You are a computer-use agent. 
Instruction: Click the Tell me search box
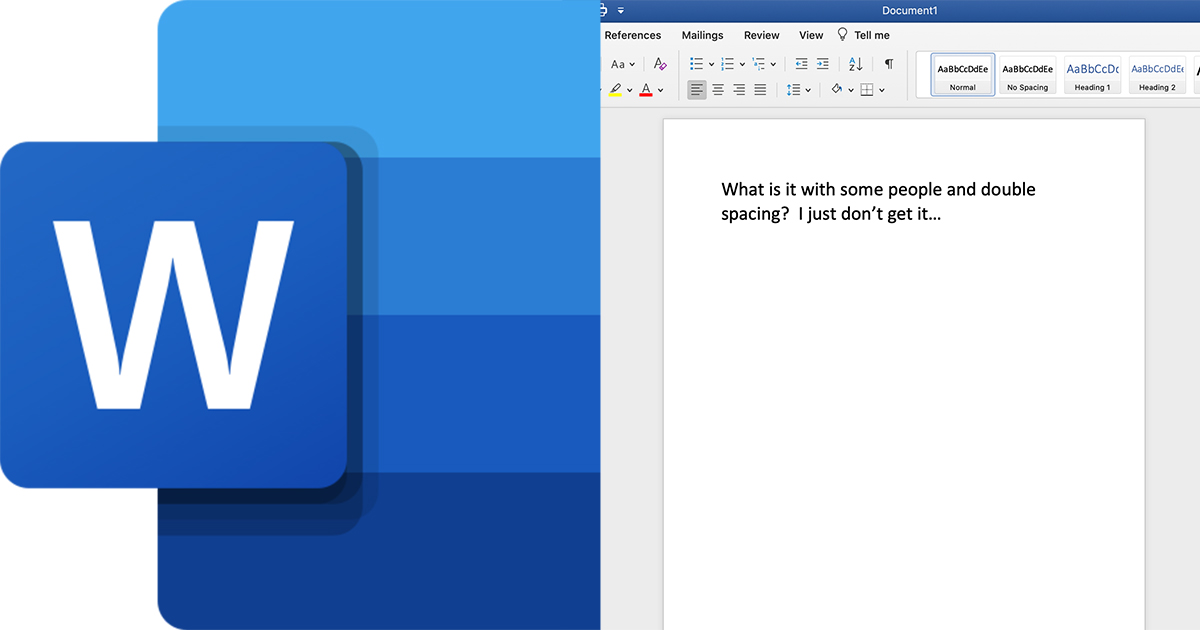pyautogui.click(x=871, y=35)
